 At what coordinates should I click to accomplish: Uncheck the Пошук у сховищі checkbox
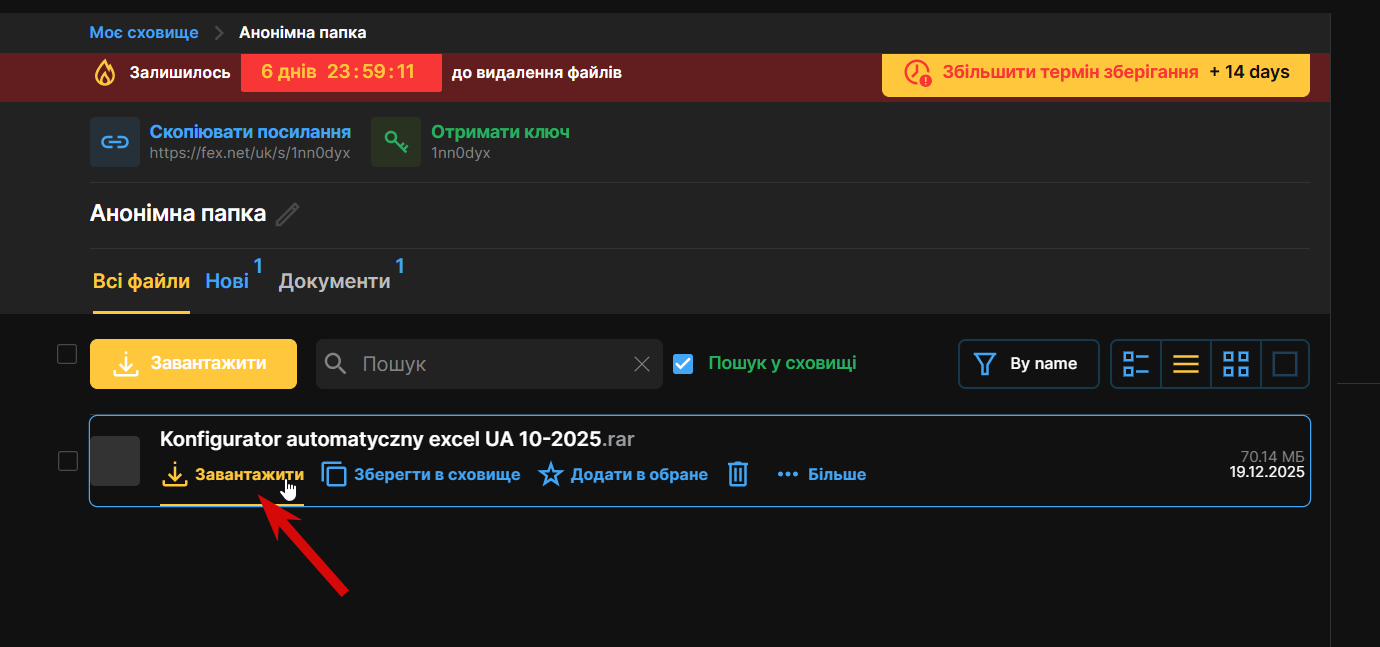point(683,363)
